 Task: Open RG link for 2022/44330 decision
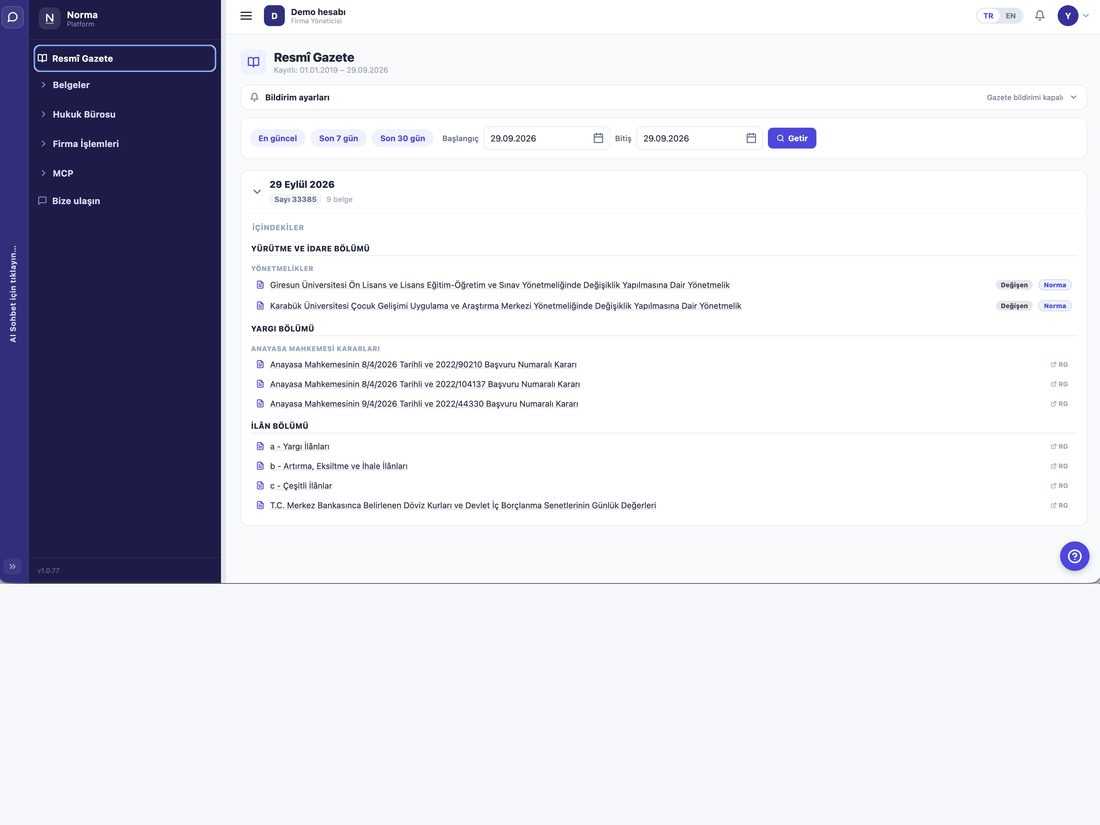point(1059,404)
